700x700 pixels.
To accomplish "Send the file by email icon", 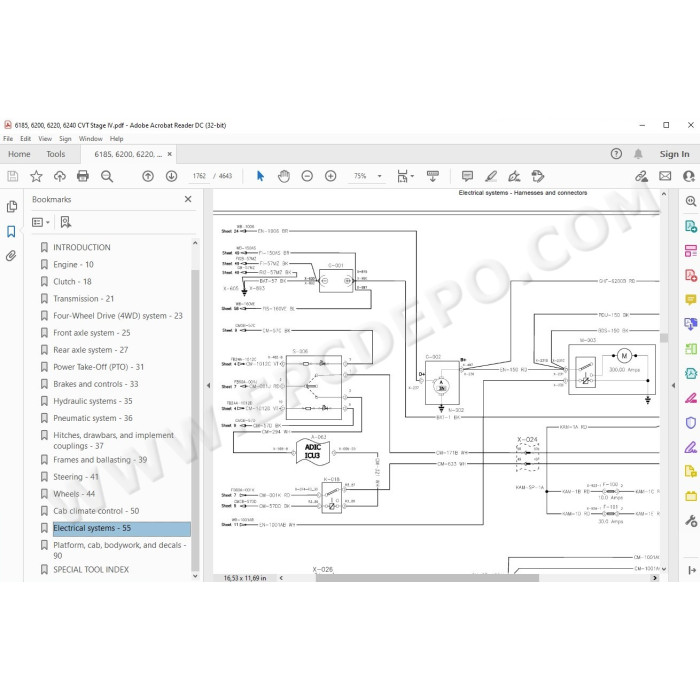I will (x=665, y=176).
